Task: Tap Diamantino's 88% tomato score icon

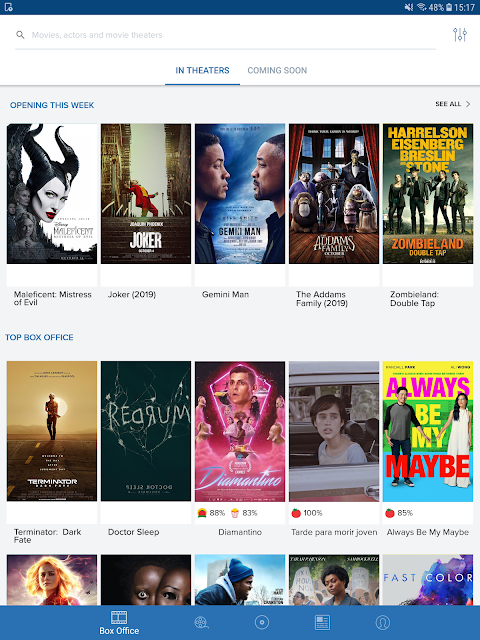Action: (202, 513)
